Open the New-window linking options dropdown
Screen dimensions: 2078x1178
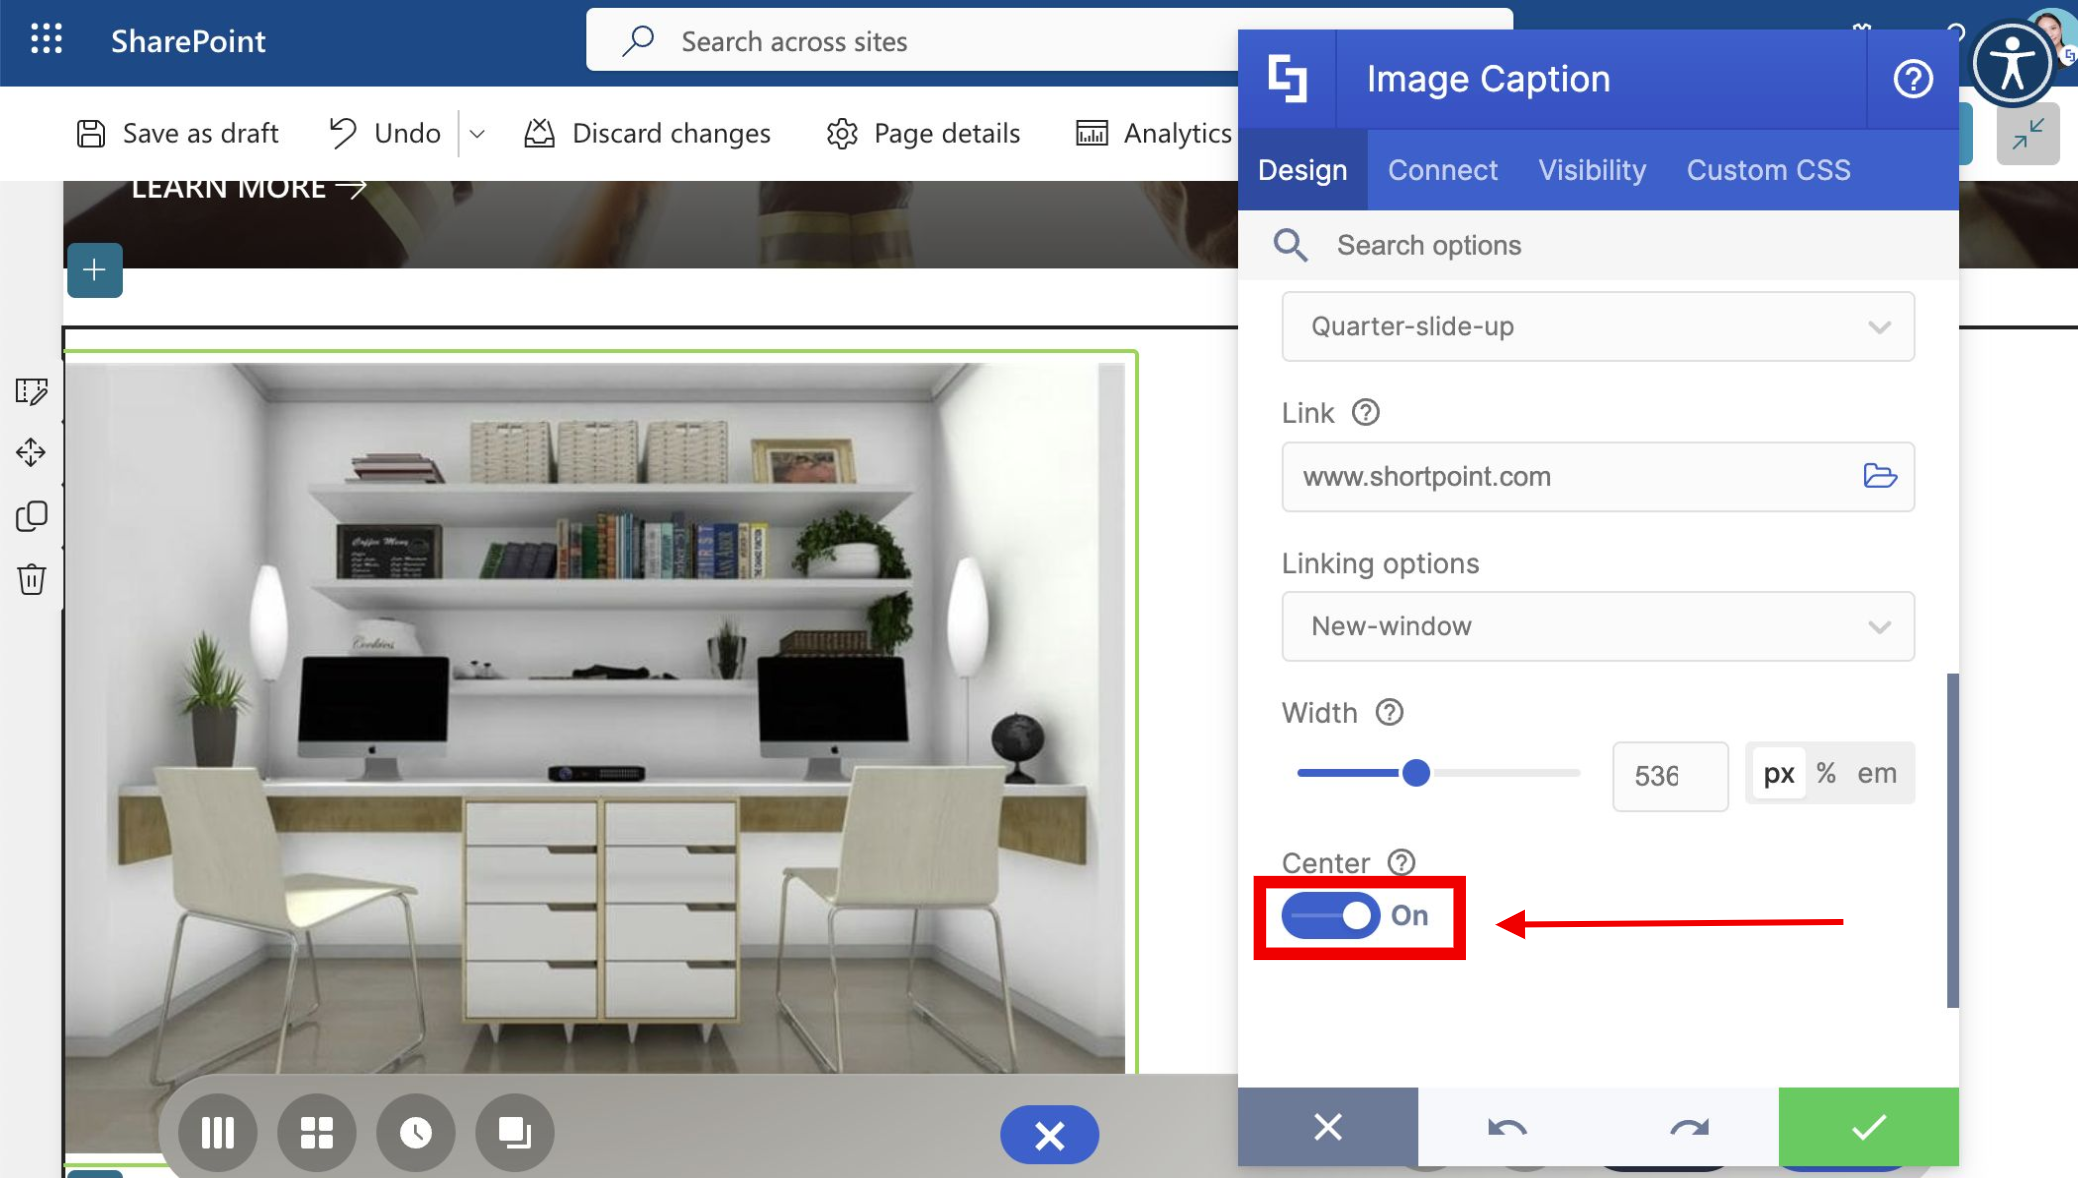(x=1597, y=627)
